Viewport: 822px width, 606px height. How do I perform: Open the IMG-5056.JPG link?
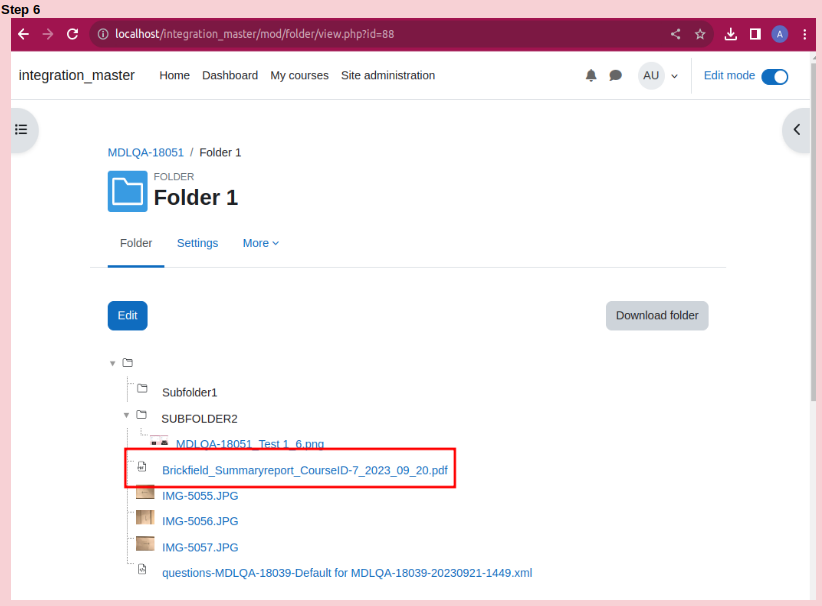pyautogui.click(x=200, y=521)
